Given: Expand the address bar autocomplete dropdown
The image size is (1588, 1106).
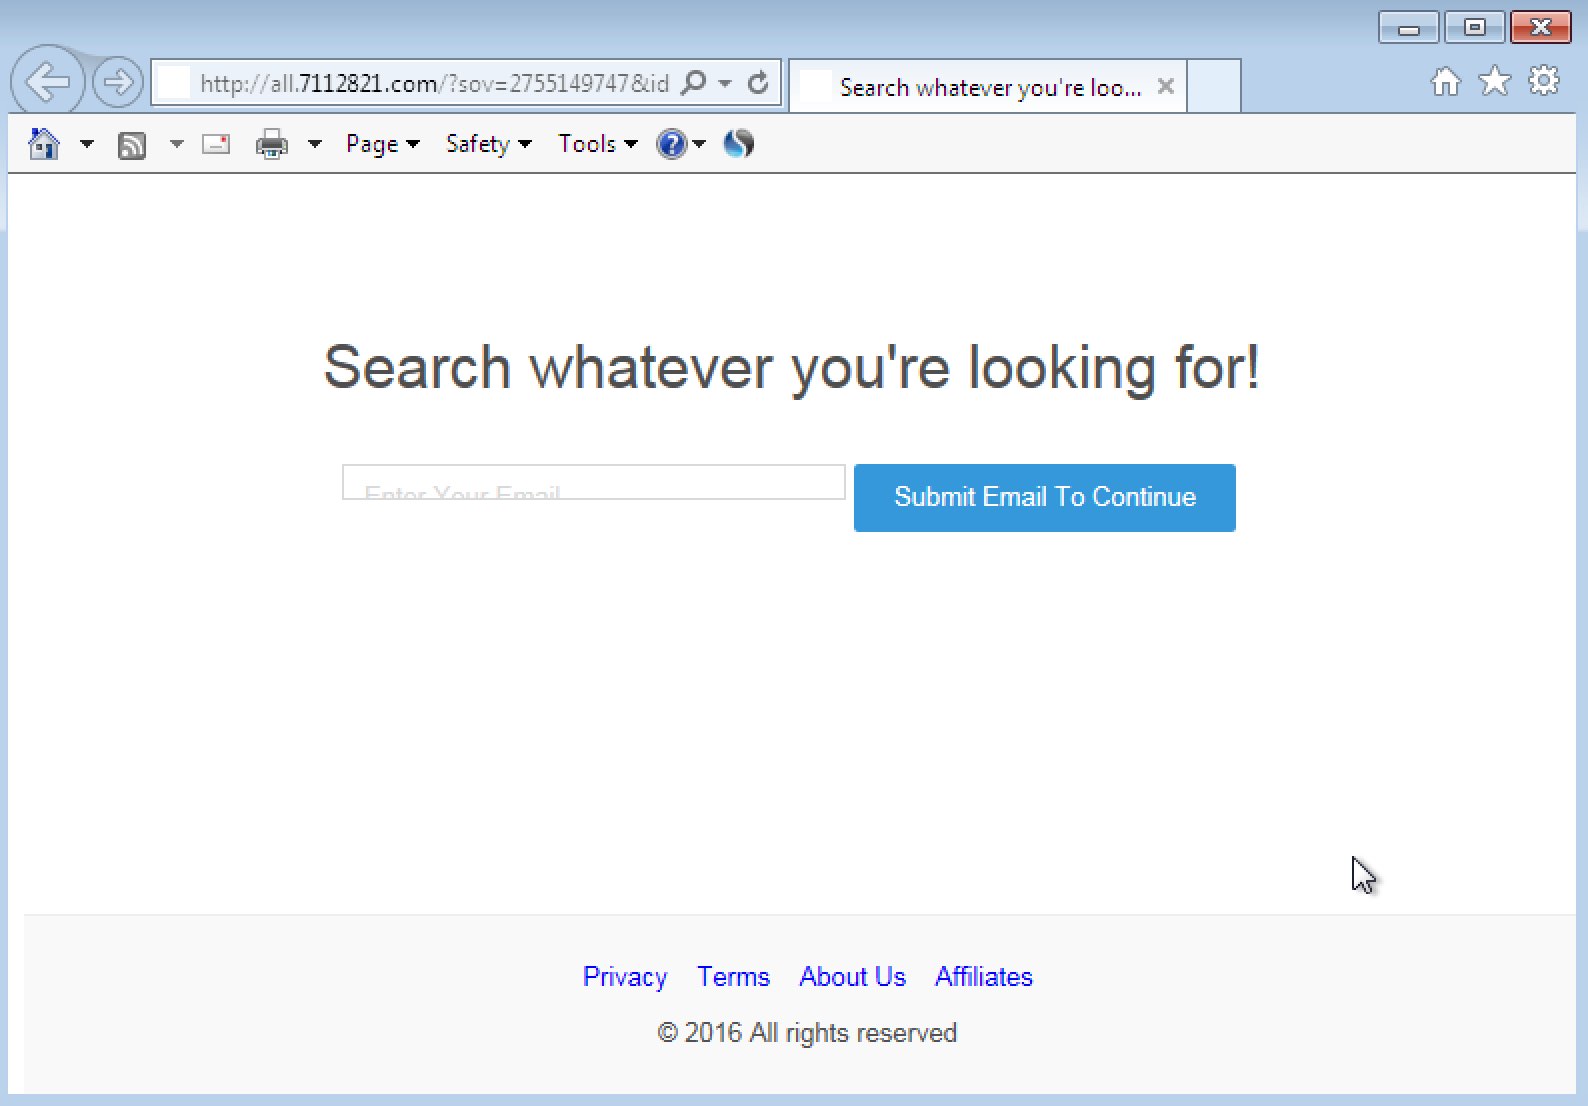Looking at the screenshot, I should click(725, 83).
